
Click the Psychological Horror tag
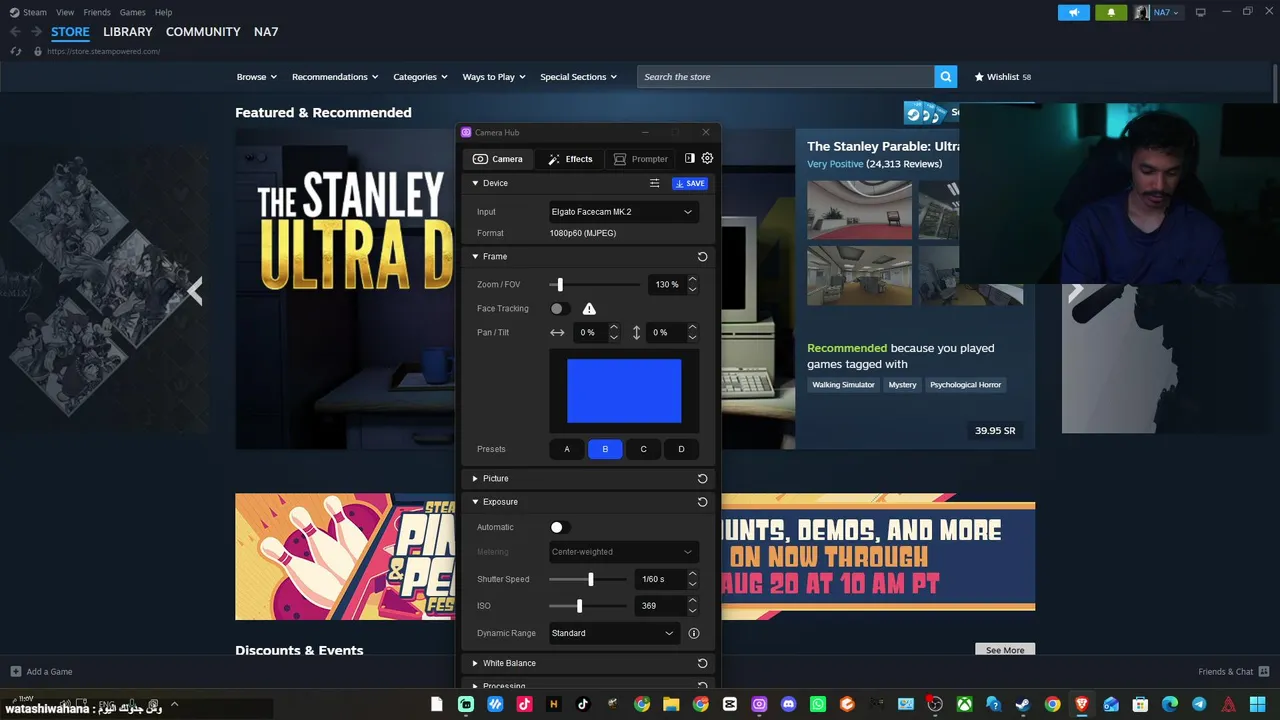(965, 385)
